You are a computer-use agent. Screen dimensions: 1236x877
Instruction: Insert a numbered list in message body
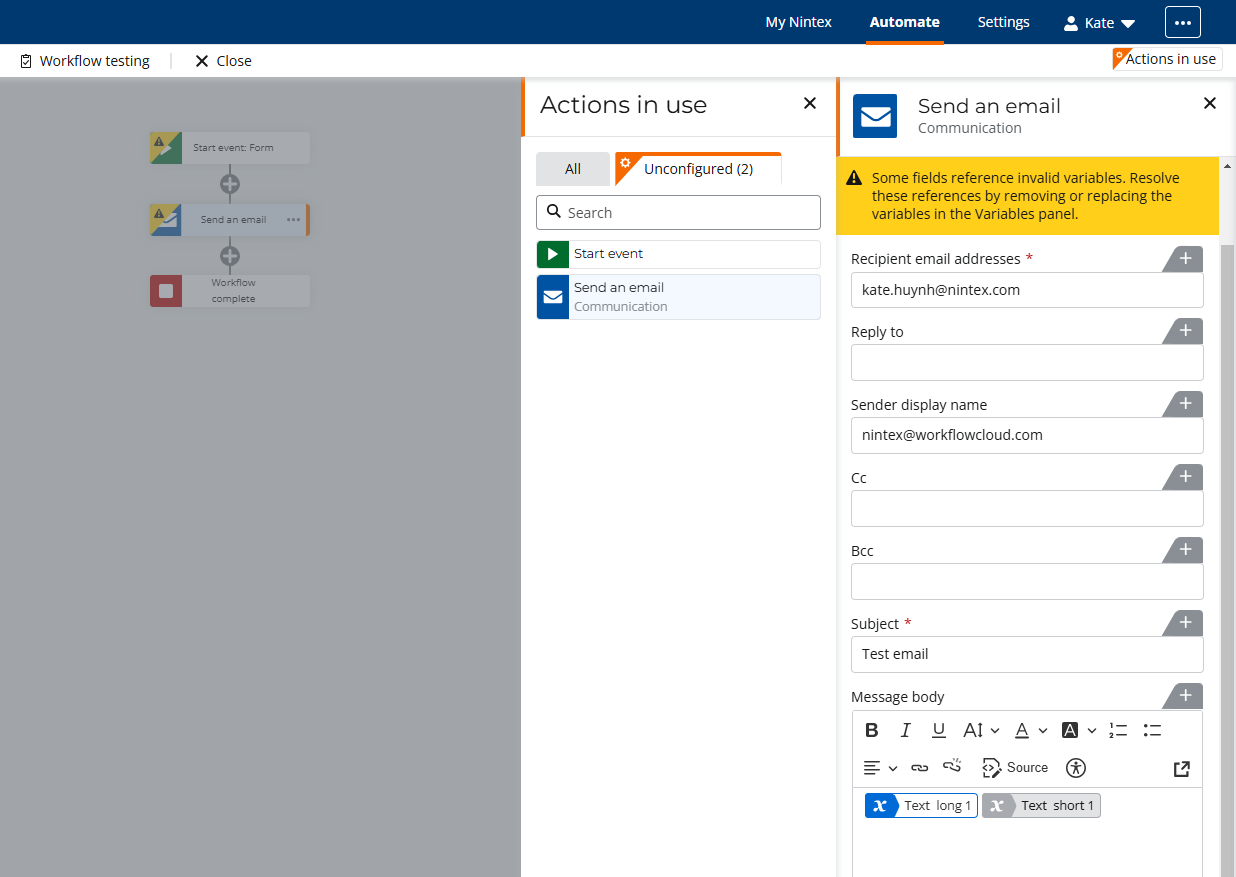pos(1118,730)
